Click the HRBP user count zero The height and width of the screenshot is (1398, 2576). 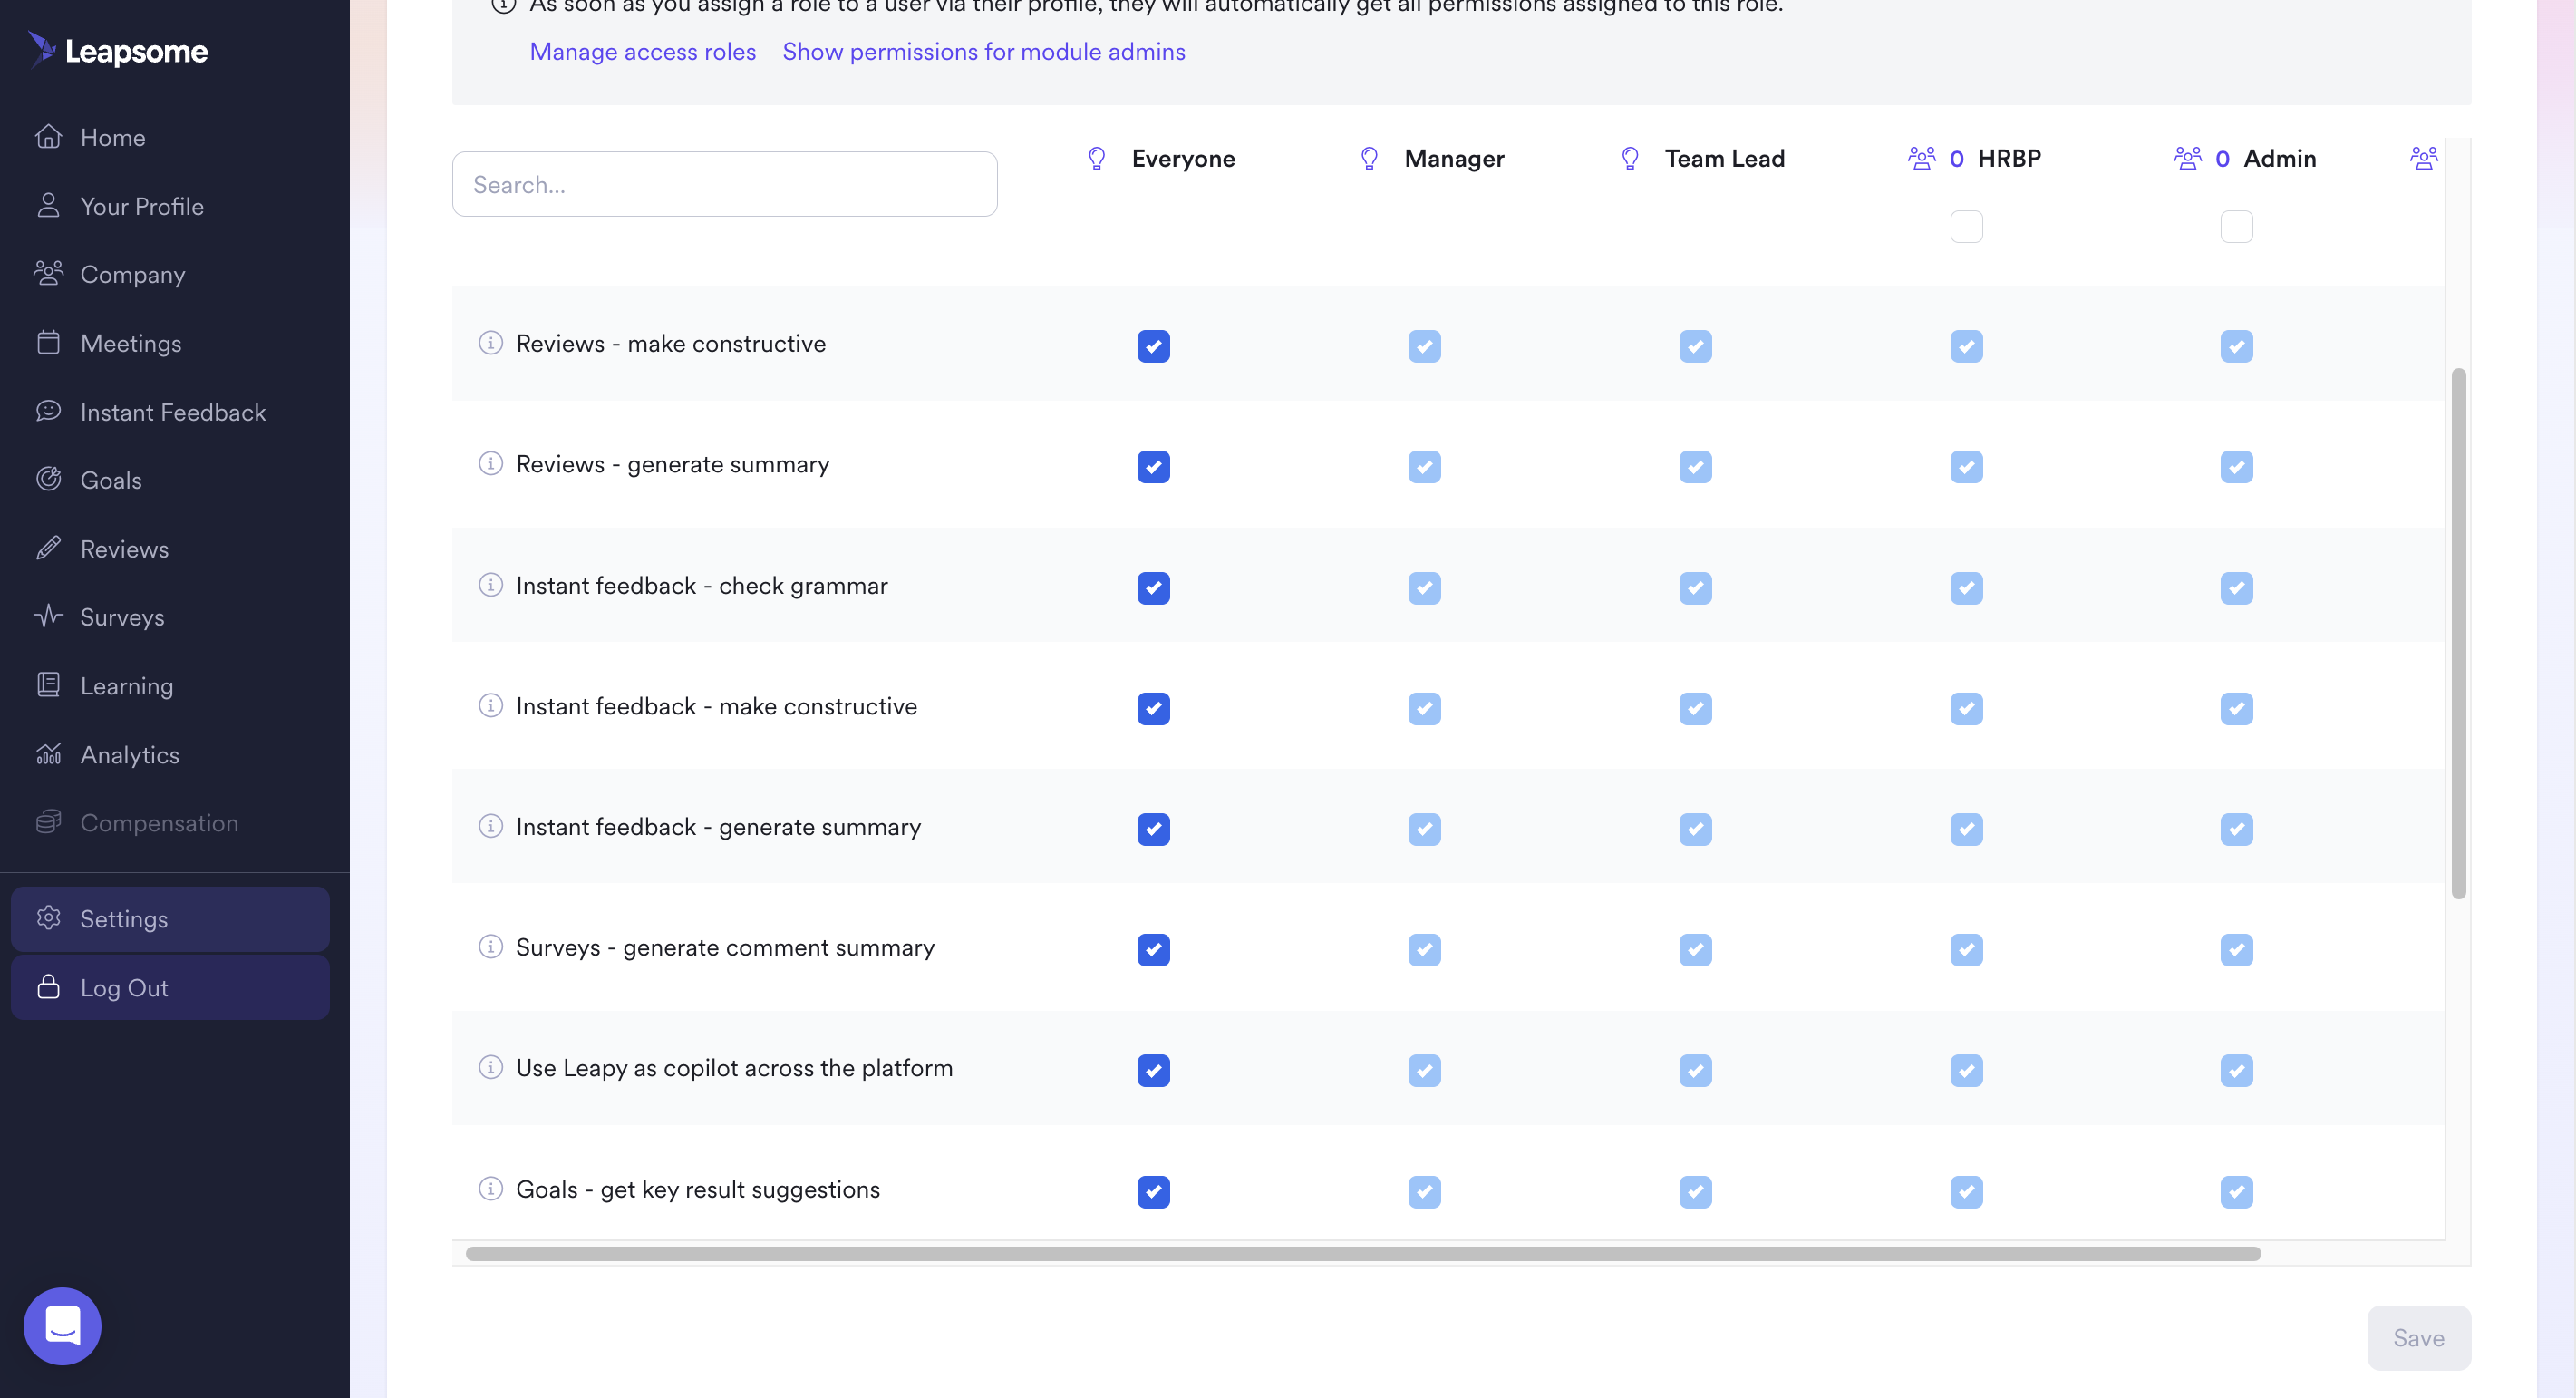coord(1956,159)
